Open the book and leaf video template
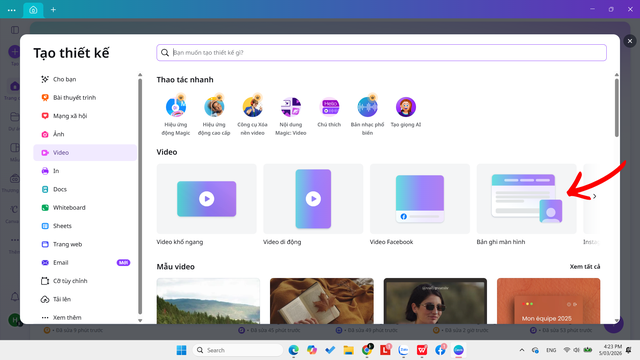 click(x=322, y=301)
